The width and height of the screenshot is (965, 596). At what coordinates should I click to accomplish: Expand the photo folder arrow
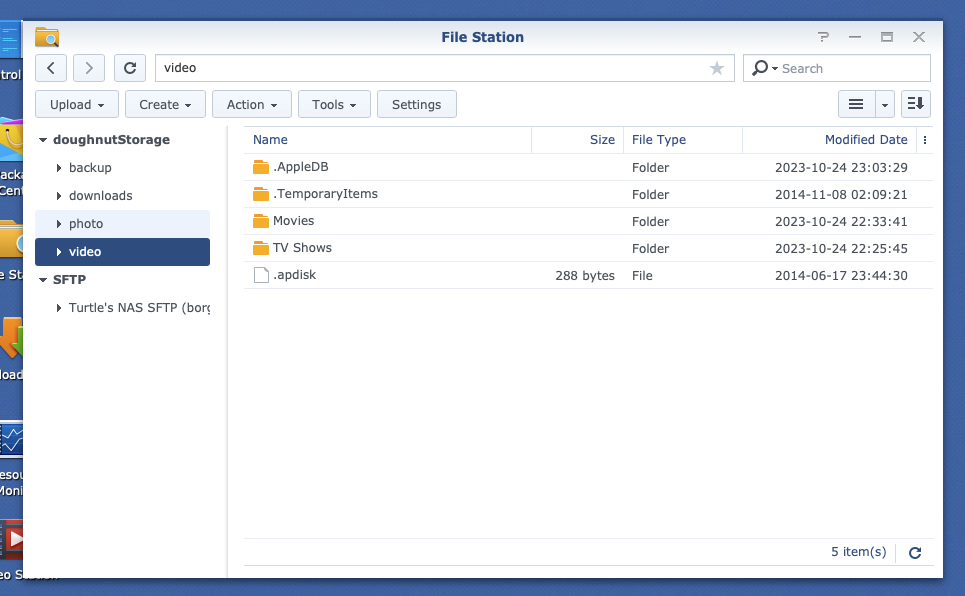tap(58, 224)
